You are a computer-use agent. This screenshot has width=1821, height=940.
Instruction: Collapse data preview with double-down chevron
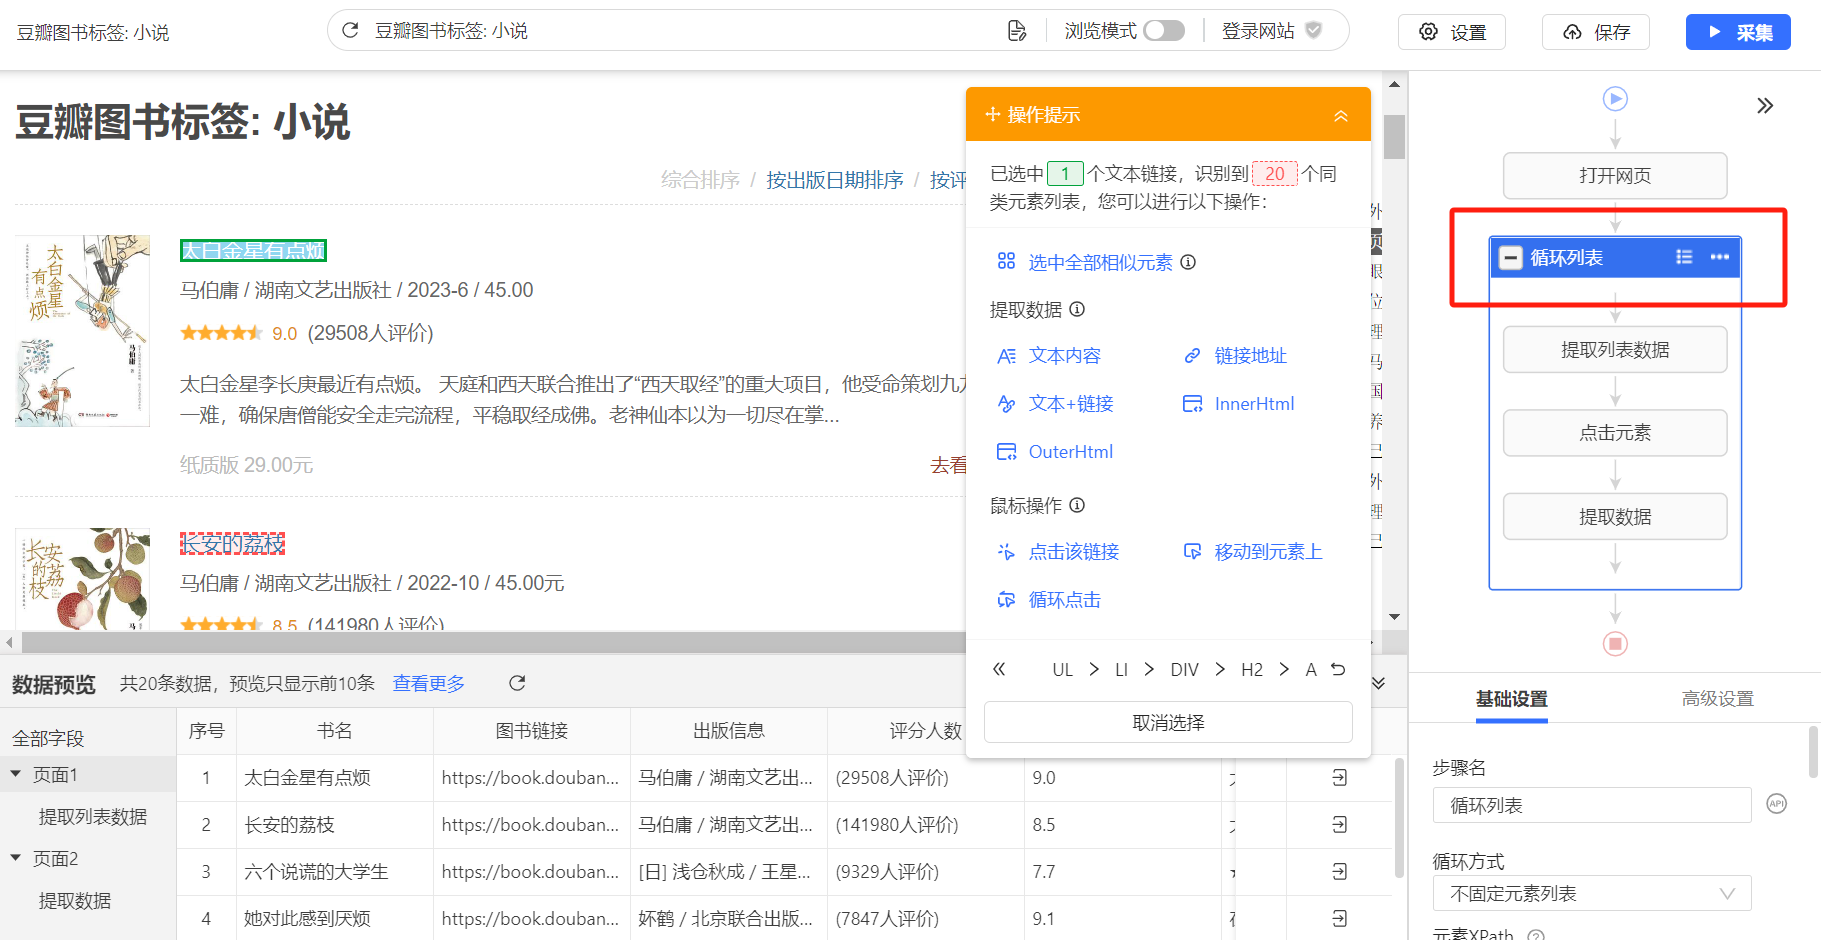[x=1378, y=683]
